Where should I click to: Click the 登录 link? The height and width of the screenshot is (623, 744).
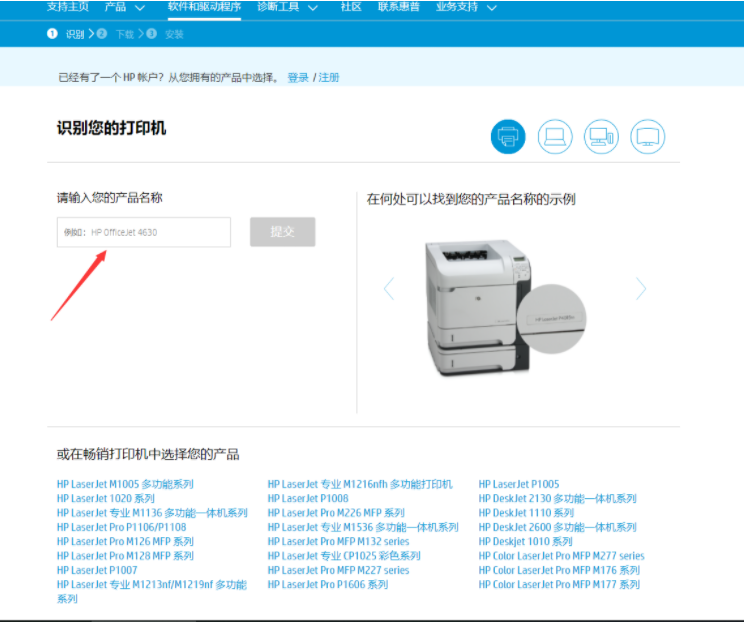[x=298, y=77]
